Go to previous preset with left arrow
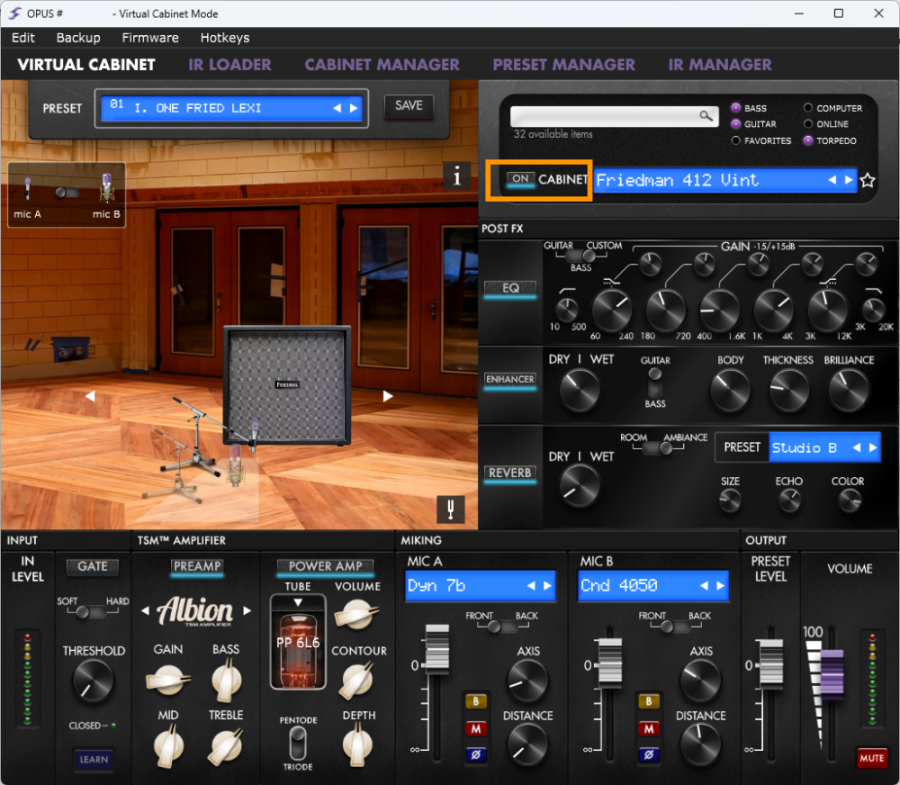This screenshot has width=900, height=785. (x=337, y=108)
